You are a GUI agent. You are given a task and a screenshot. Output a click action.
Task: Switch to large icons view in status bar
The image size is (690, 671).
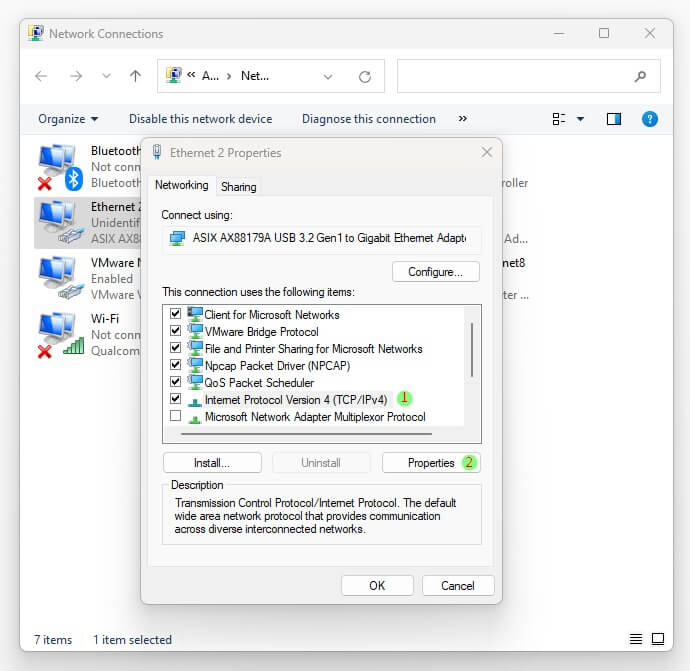click(658, 639)
